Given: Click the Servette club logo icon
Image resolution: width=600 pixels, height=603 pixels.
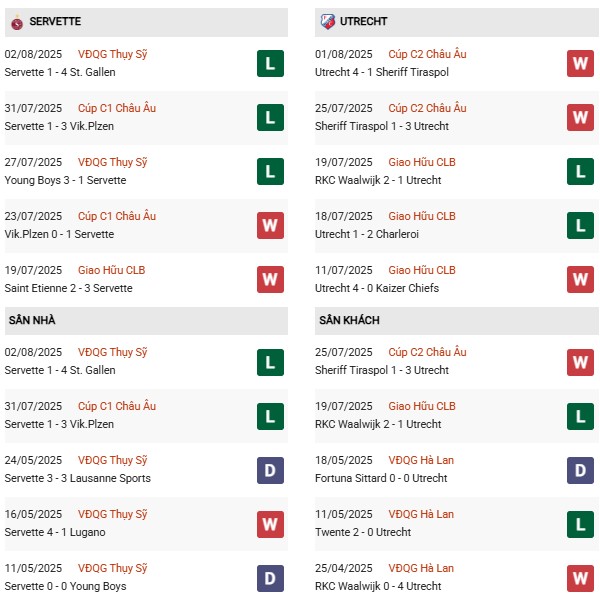Looking at the screenshot, I should [17, 21].
